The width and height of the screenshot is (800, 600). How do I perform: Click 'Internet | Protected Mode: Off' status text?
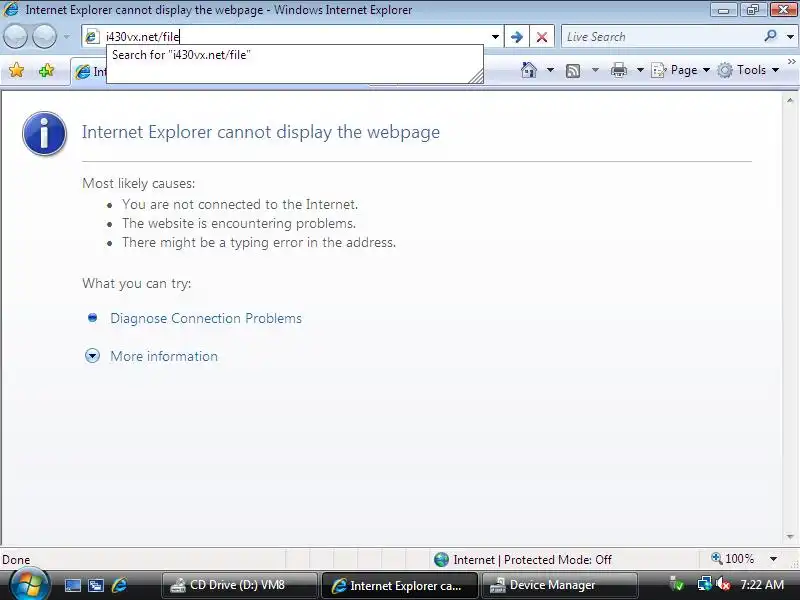(532, 560)
